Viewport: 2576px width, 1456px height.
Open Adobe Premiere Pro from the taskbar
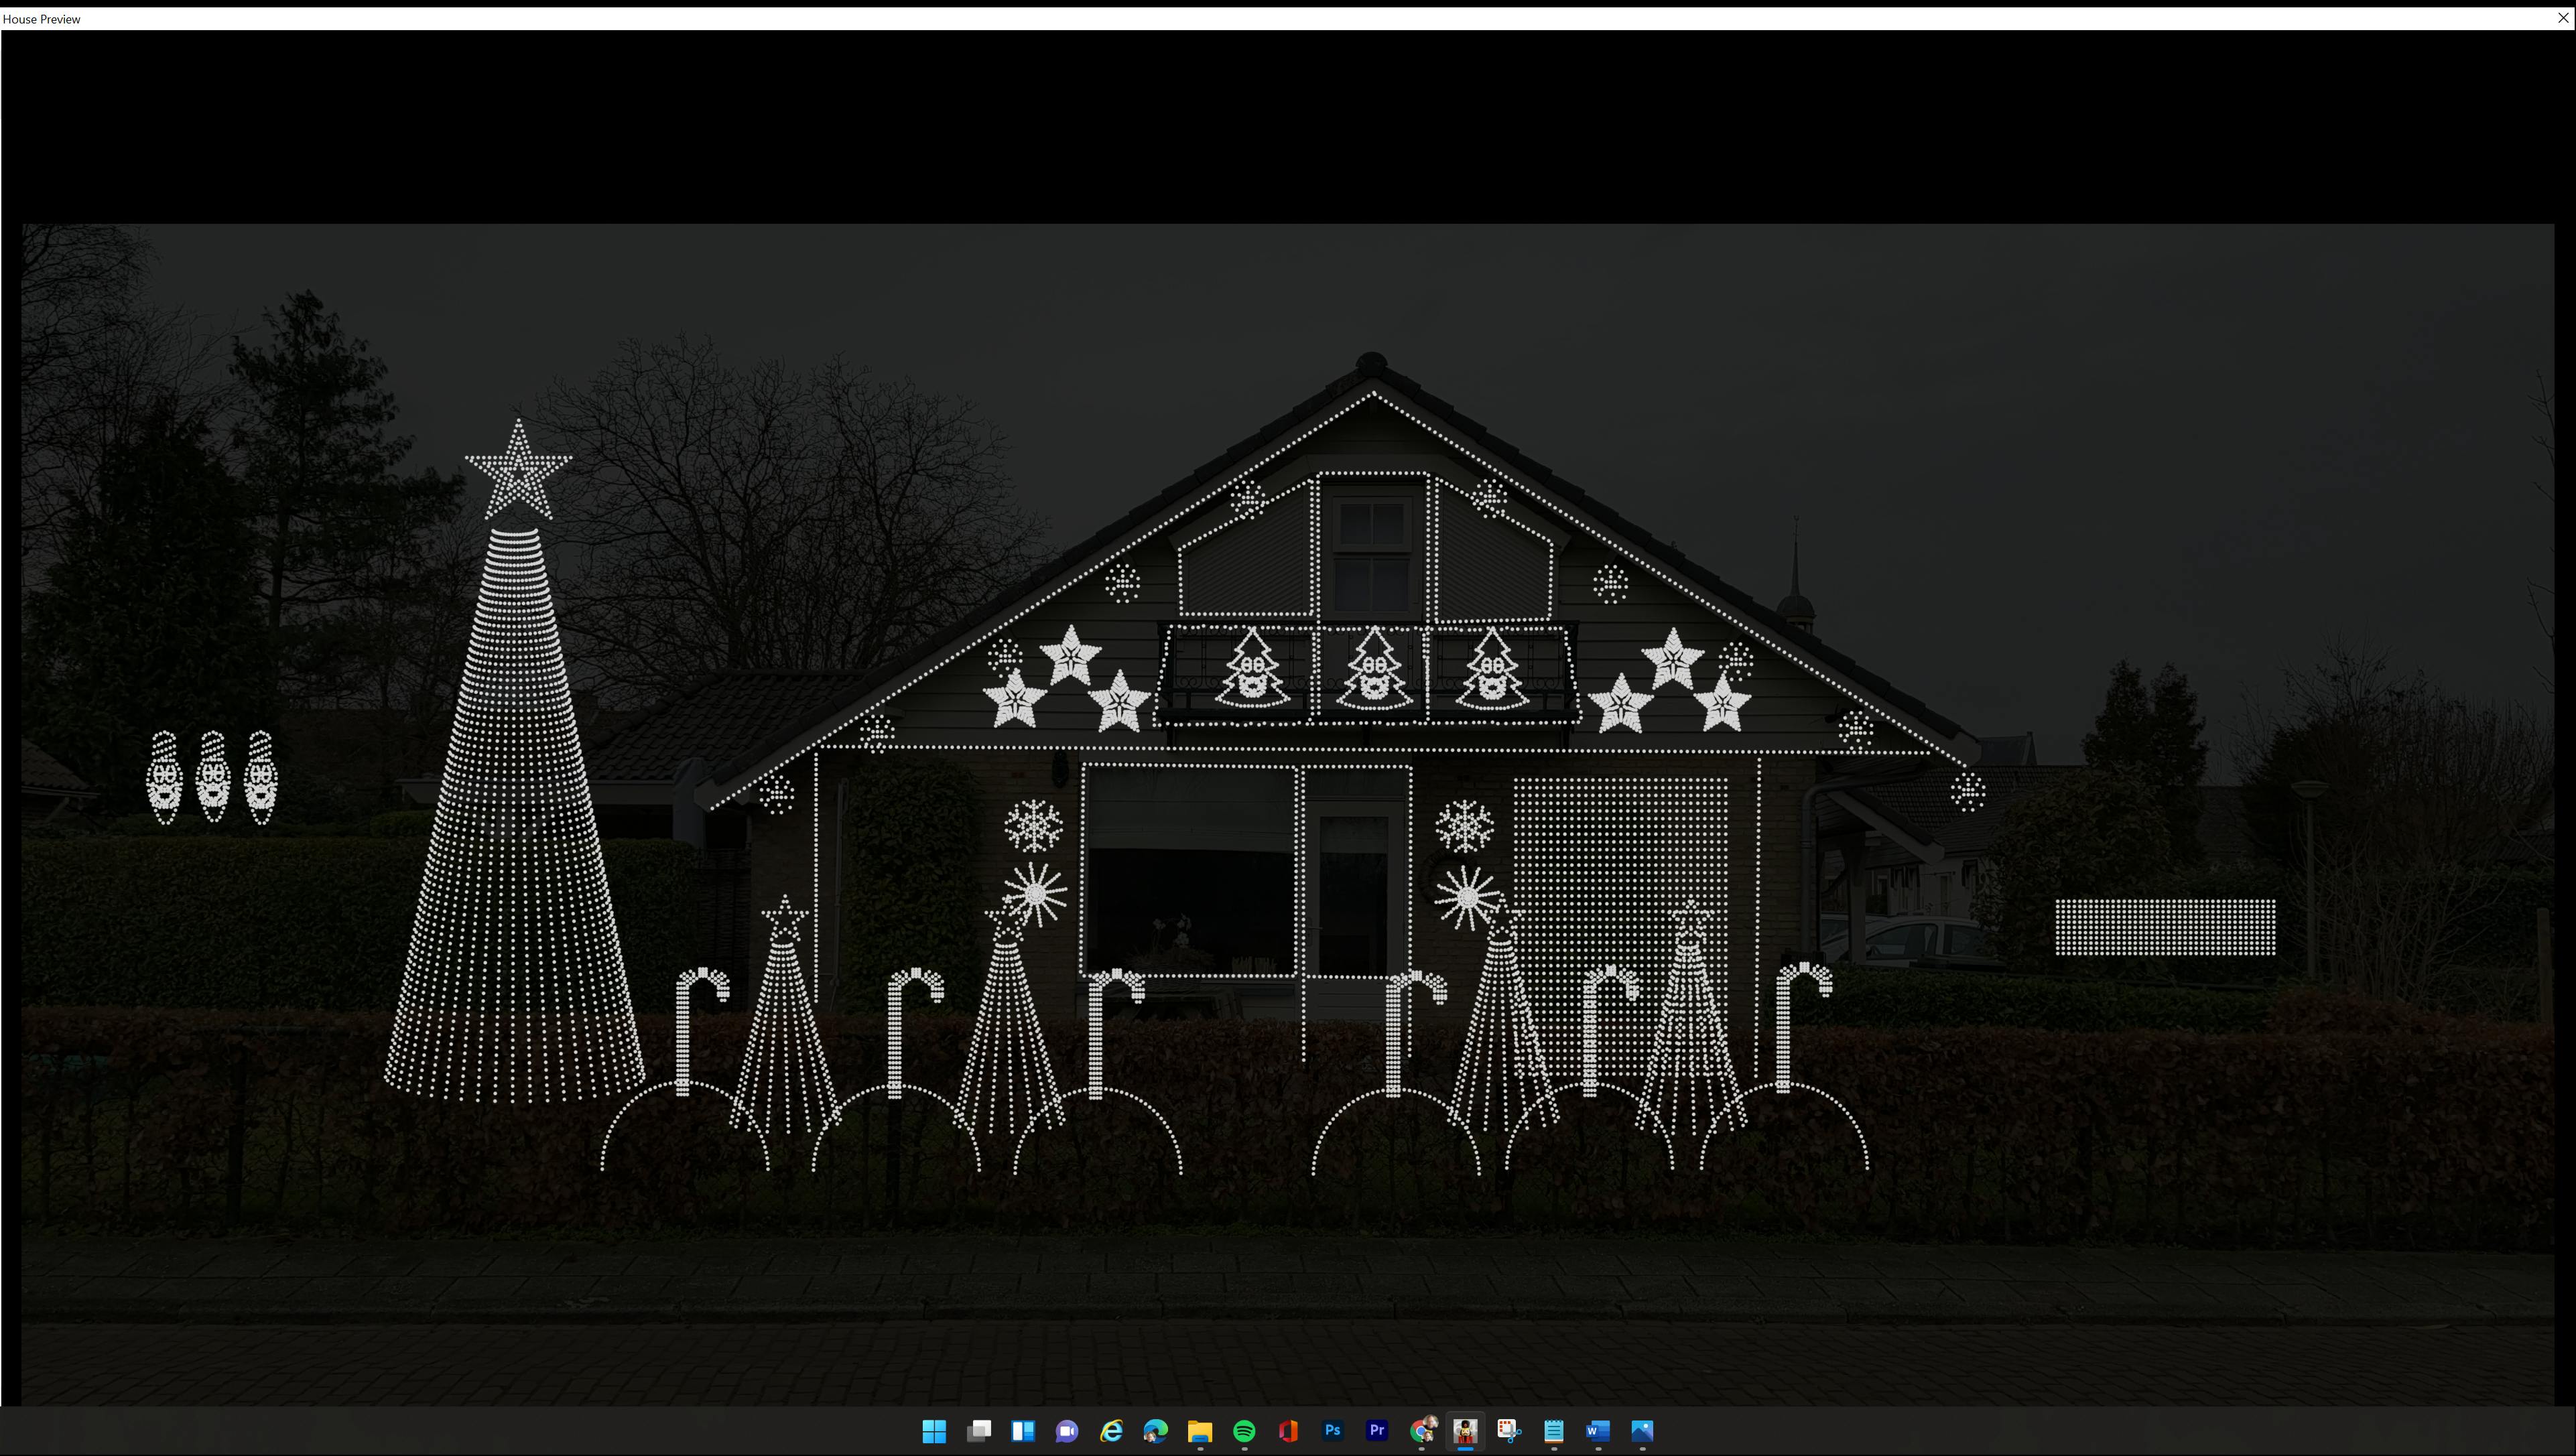[x=1377, y=1431]
